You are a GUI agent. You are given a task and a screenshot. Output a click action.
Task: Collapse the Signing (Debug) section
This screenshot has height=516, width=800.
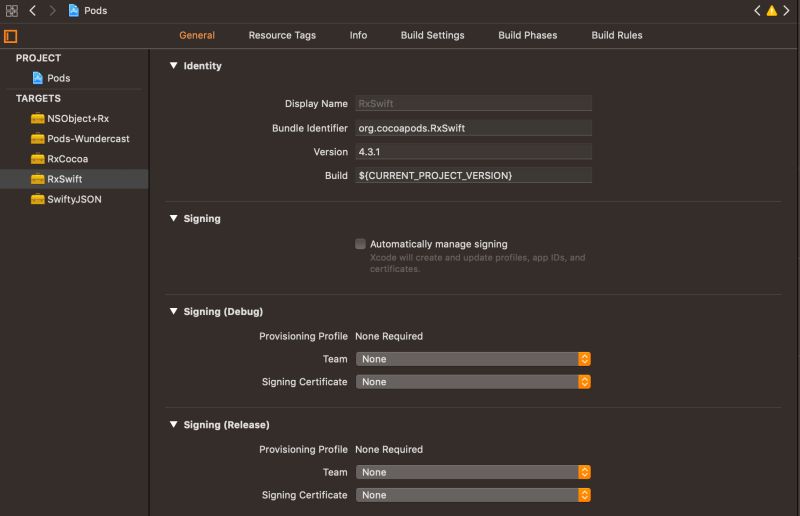(x=173, y=311)
